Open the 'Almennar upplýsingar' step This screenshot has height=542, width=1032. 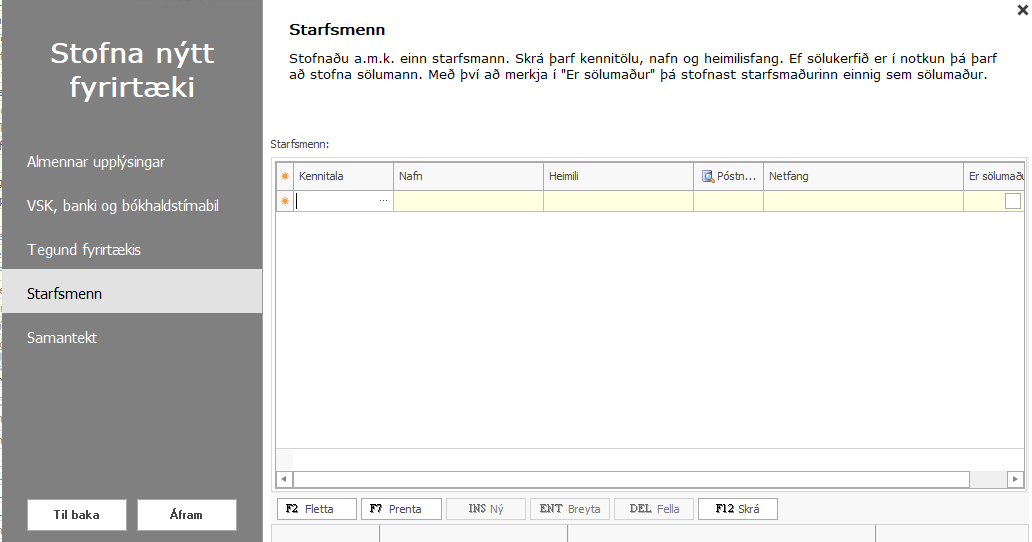tap(96, 162)
